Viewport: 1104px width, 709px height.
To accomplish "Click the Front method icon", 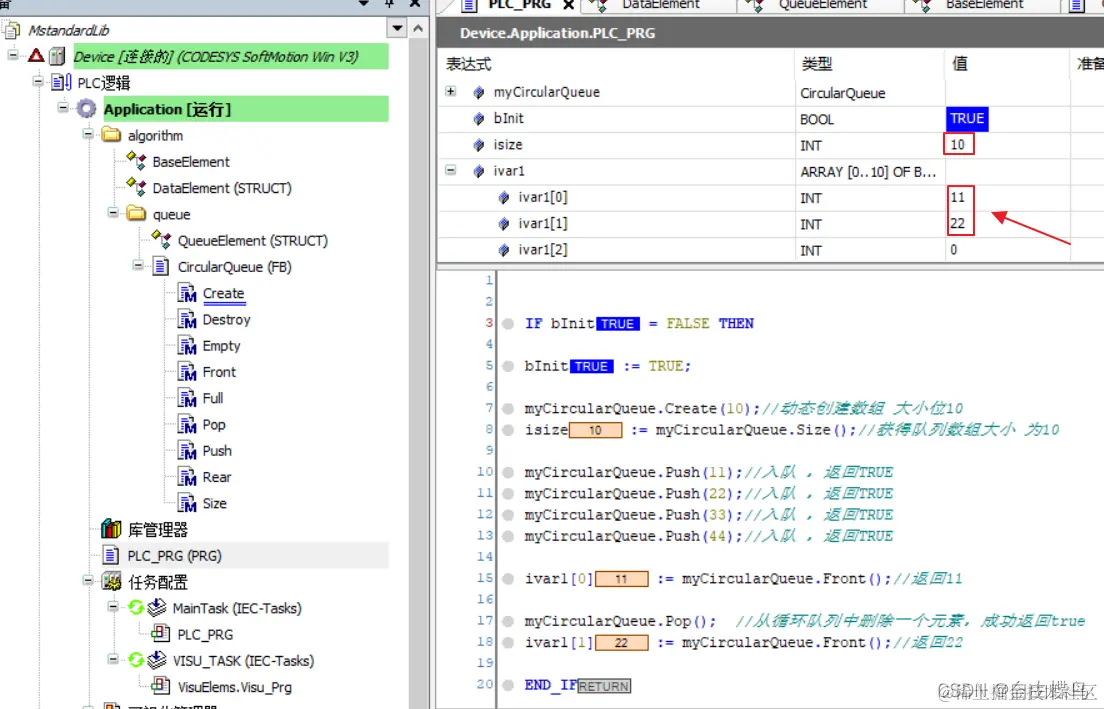I will pos(187,372).
